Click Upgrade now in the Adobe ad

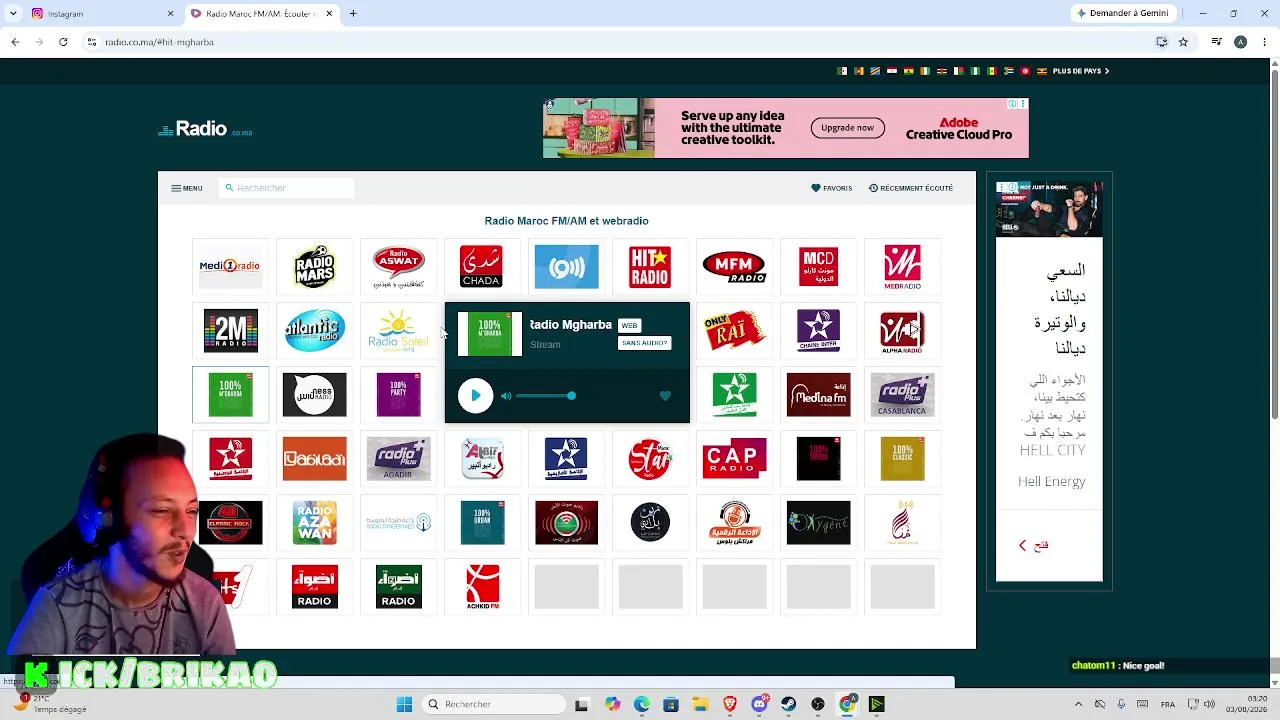click(847, 128)
